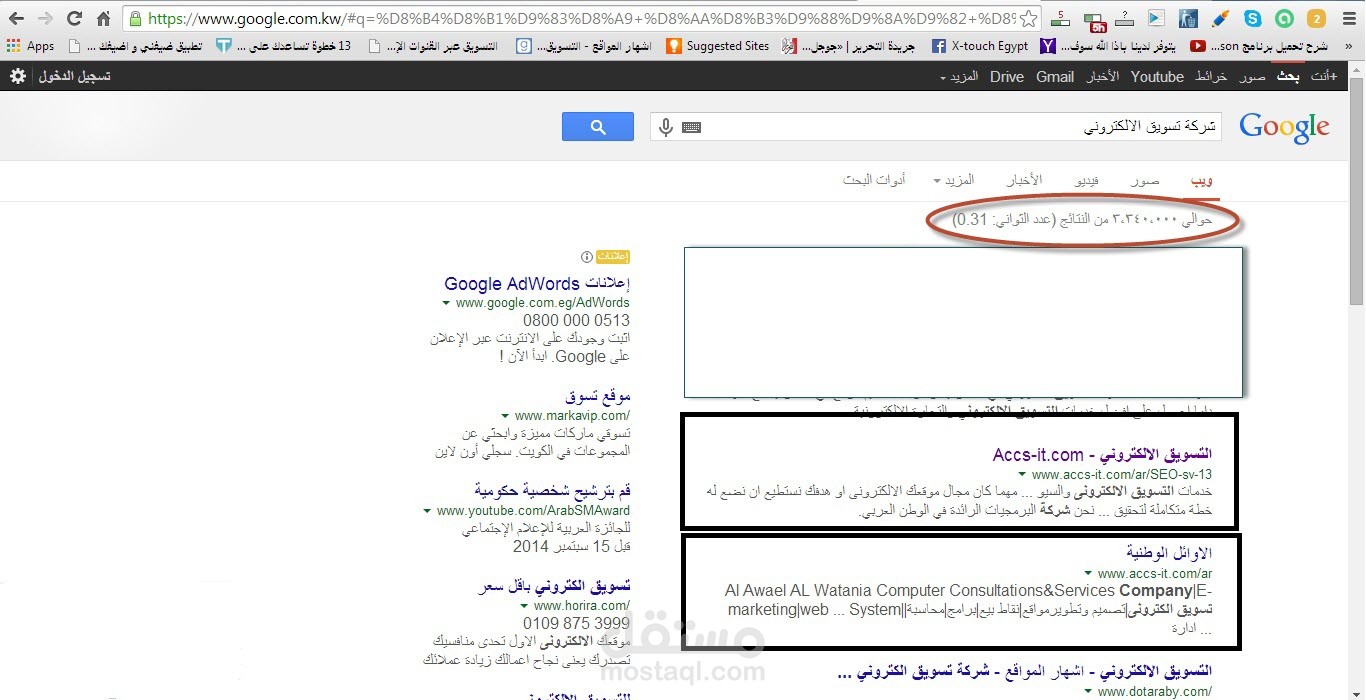
Task: Open أدوات البحث search tools
Action: (874, 180)
